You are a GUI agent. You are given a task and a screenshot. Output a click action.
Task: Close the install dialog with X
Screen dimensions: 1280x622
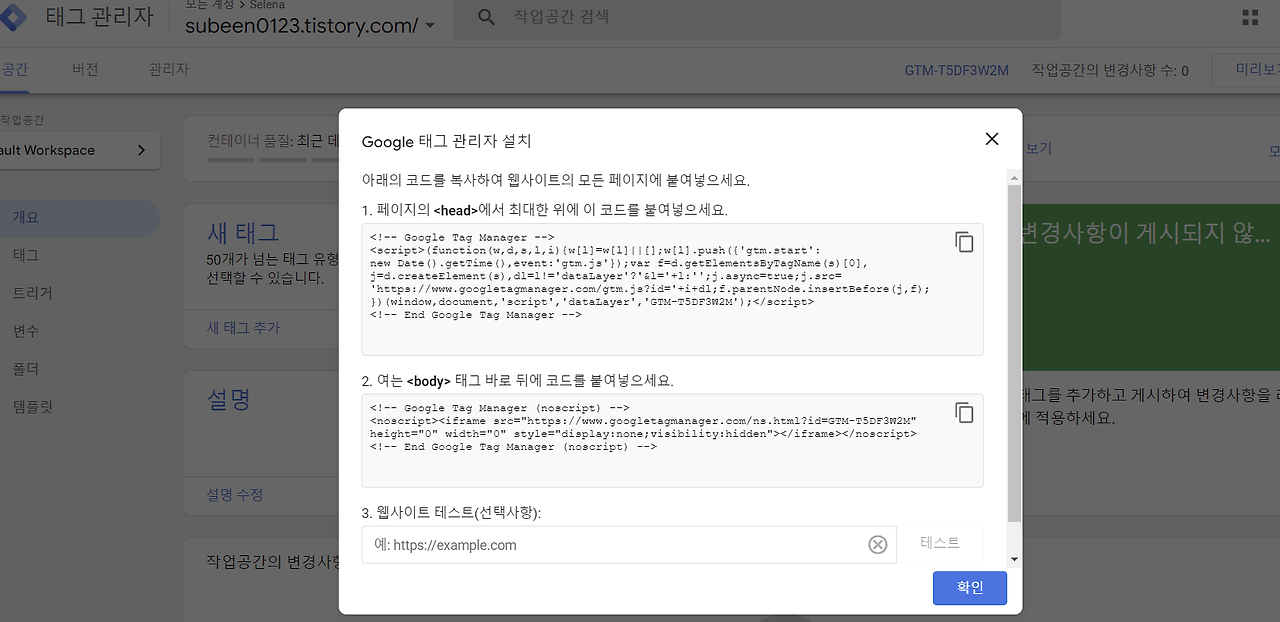click(x=992, y=139)
